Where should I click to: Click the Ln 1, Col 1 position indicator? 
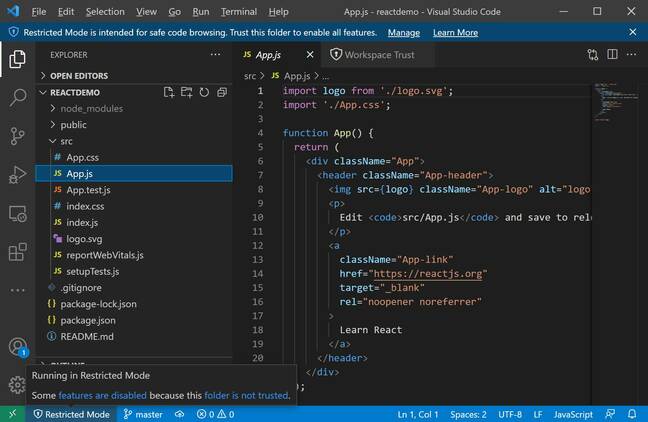[418, 414]
